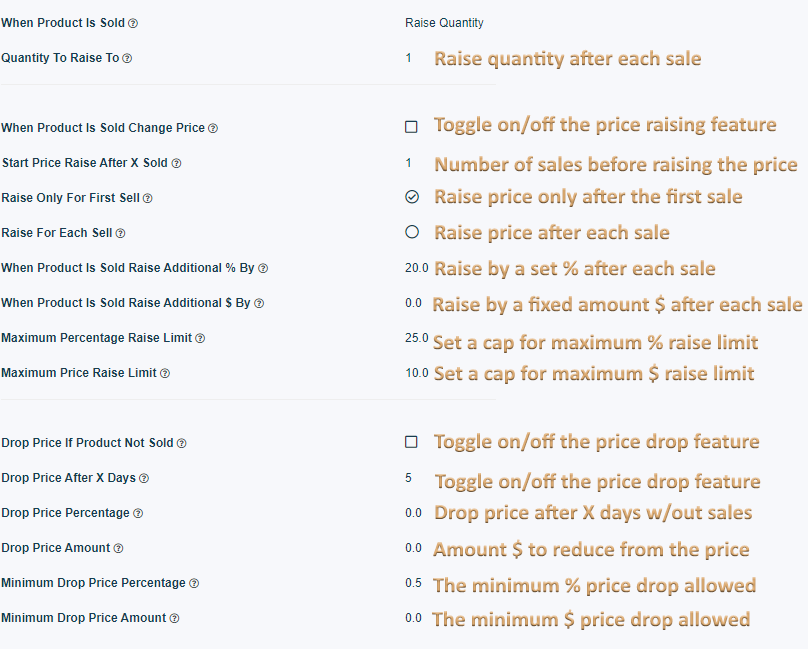Screen dimensions: 808x649
Task: Show help for Raise Only For First Sell
Action: [147, 198]
